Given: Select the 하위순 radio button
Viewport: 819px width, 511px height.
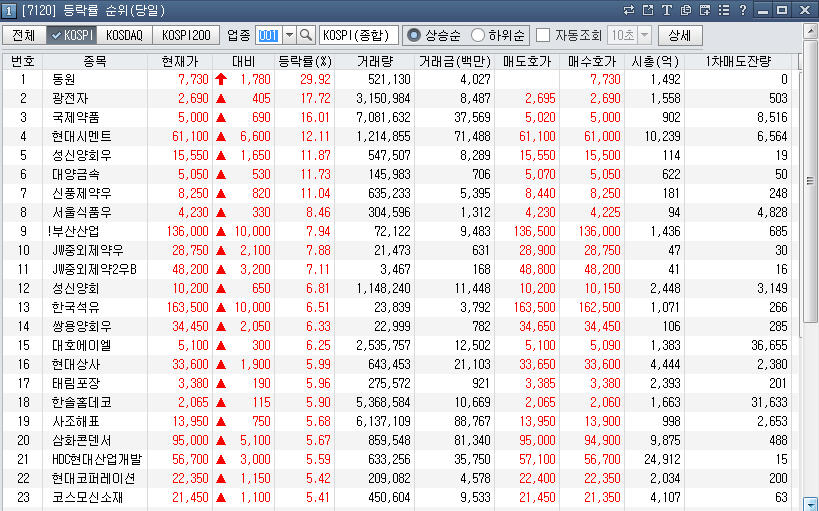Looking at the screenshot, I should 477,35.
